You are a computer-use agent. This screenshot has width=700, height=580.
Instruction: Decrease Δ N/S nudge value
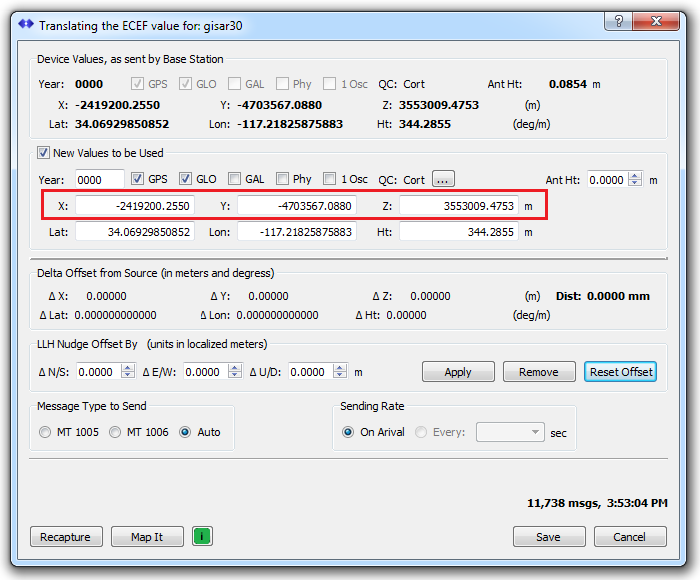pyautogui.click(x=128, y=375)
